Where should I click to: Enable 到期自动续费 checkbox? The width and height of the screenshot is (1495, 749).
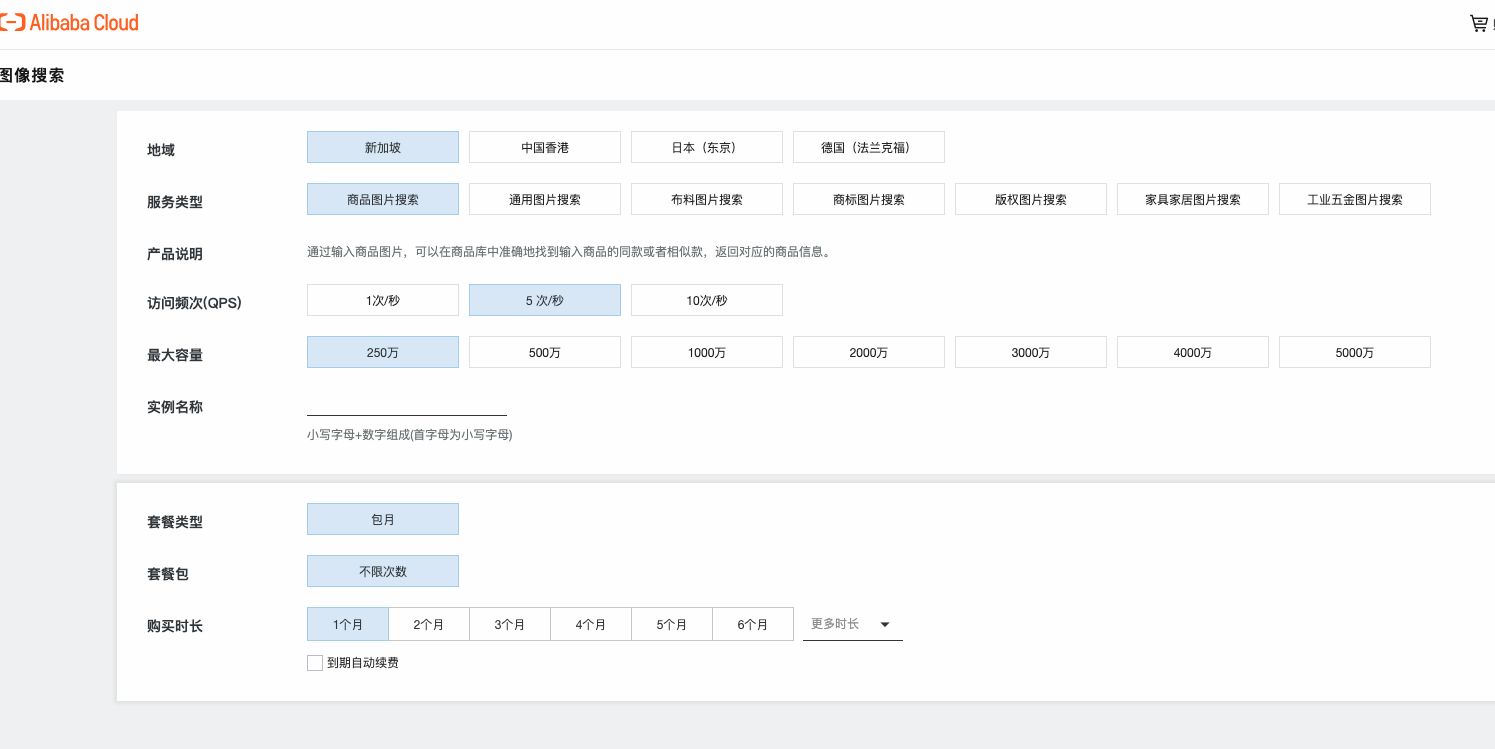tap(315, 663)
